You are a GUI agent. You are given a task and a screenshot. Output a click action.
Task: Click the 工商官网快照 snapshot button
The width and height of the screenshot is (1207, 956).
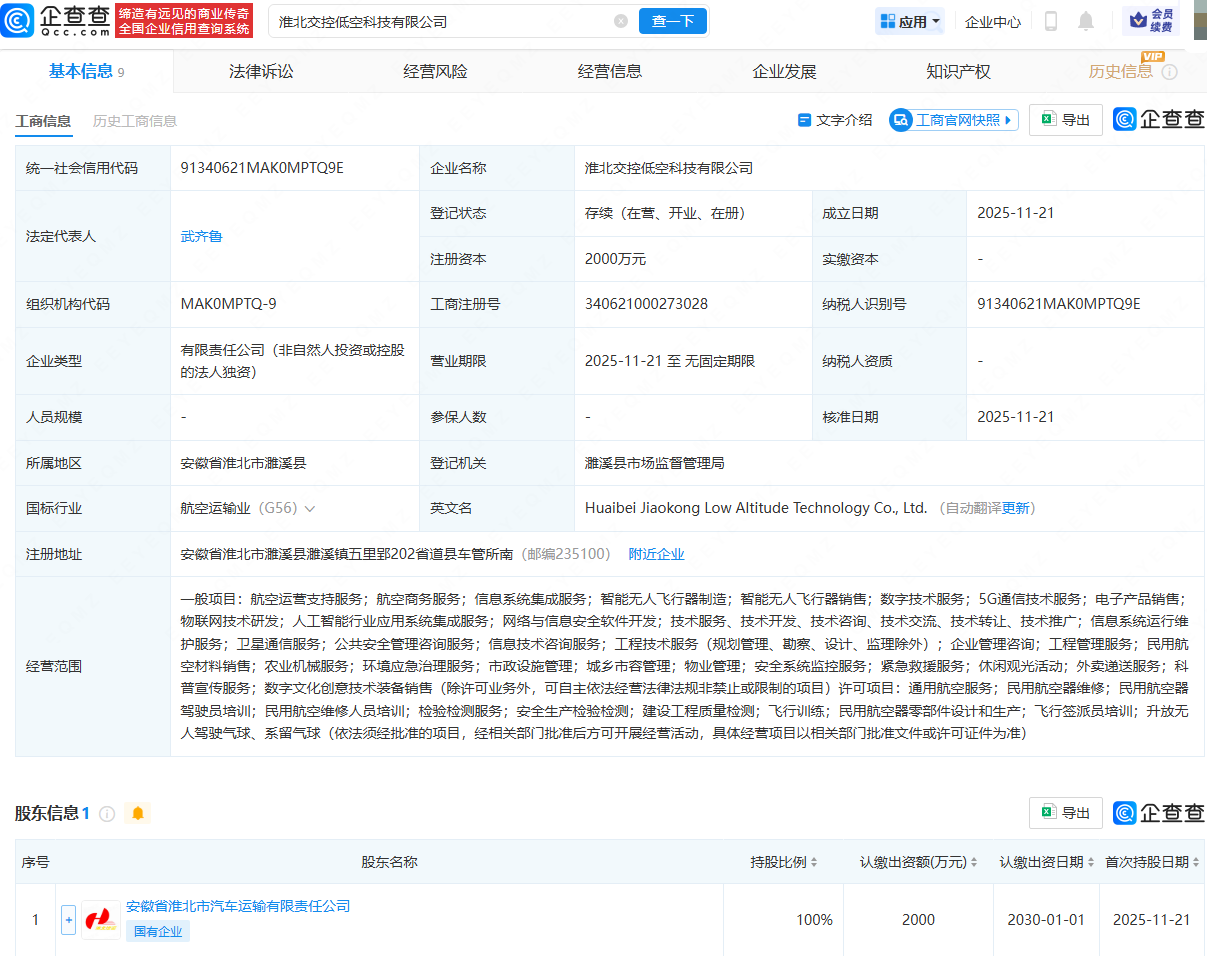[952, 119]
